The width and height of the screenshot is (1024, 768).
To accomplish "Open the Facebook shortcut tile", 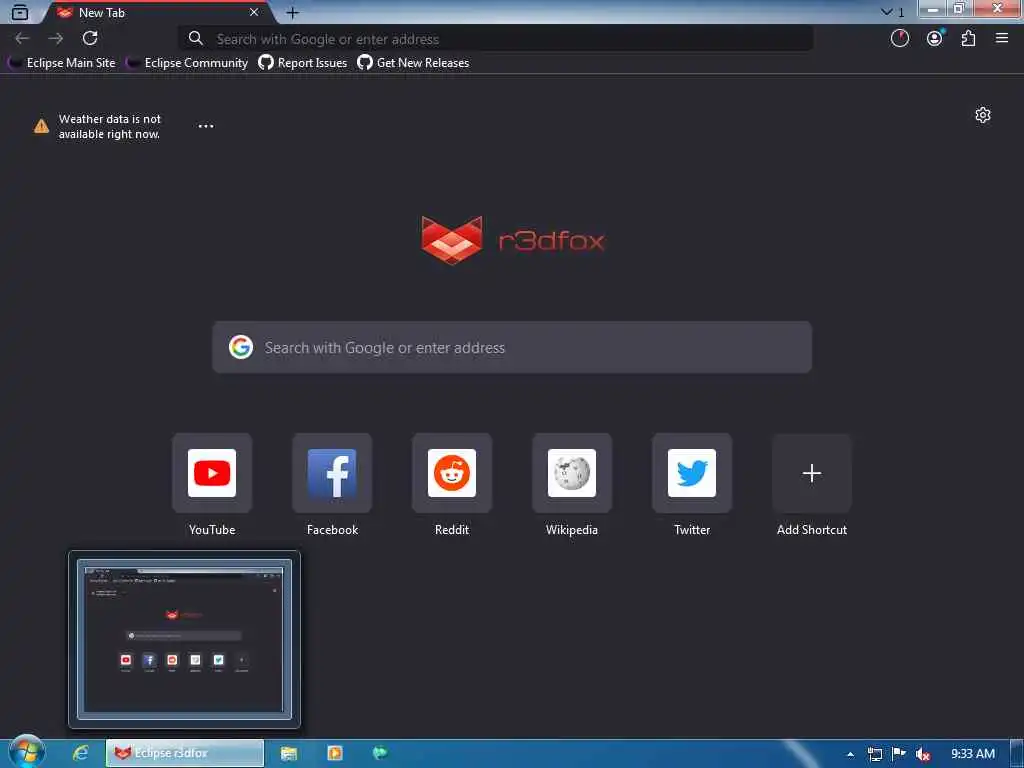I will (332, 473).
